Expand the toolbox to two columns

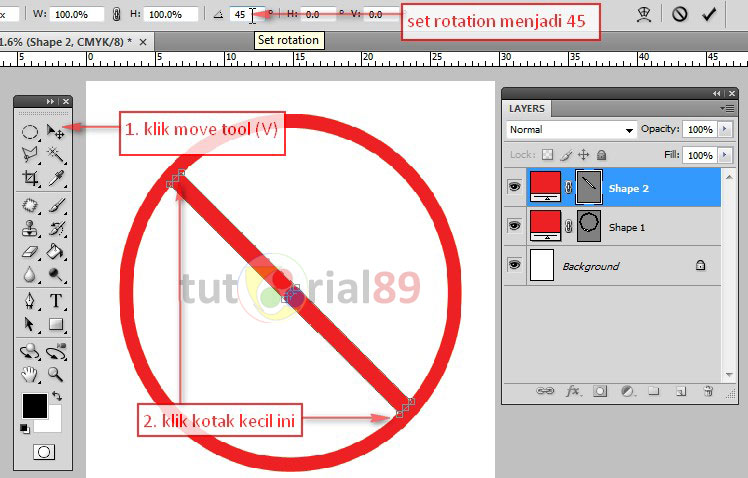[51, 102]
